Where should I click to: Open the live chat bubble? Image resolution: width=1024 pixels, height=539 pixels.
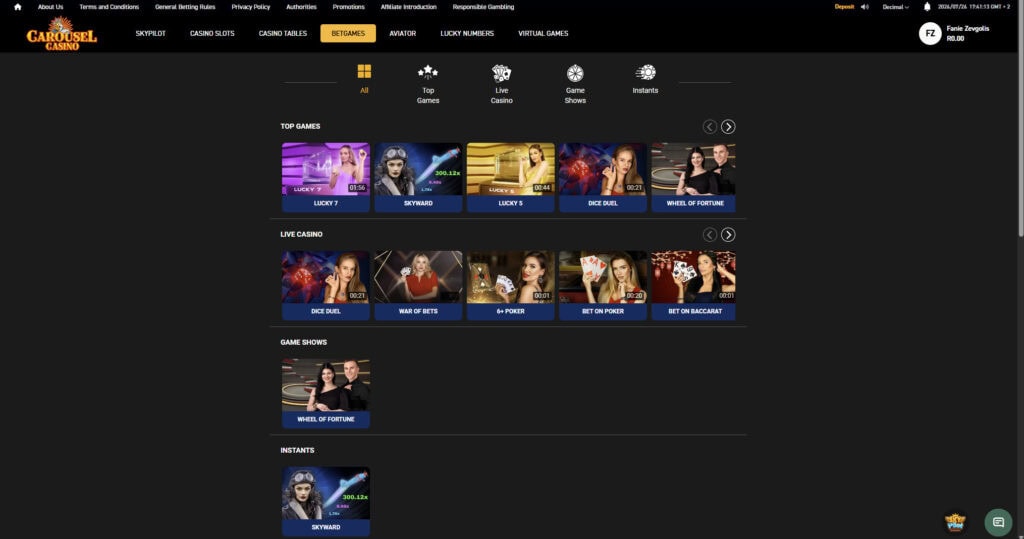coord(998,522)
